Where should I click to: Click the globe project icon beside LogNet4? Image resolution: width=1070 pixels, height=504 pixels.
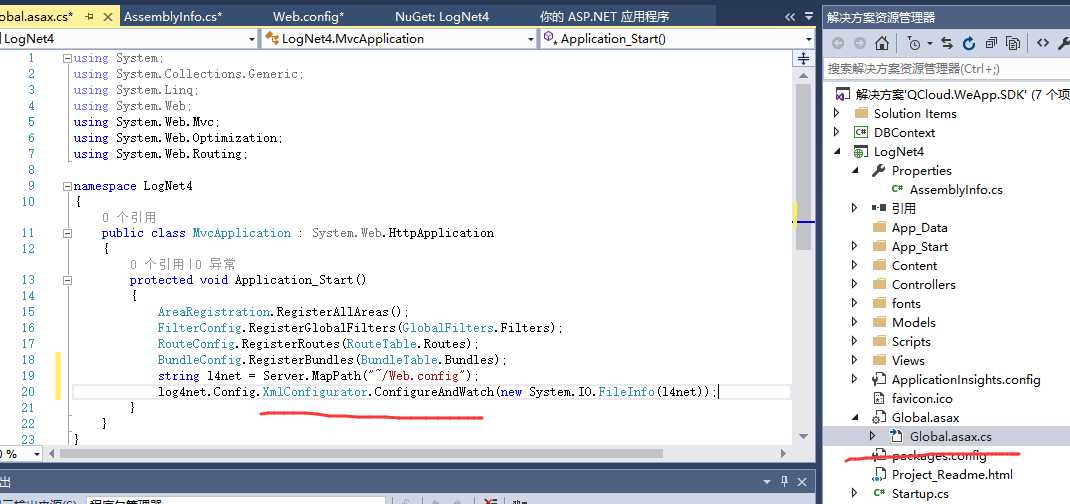click(861, 152)
